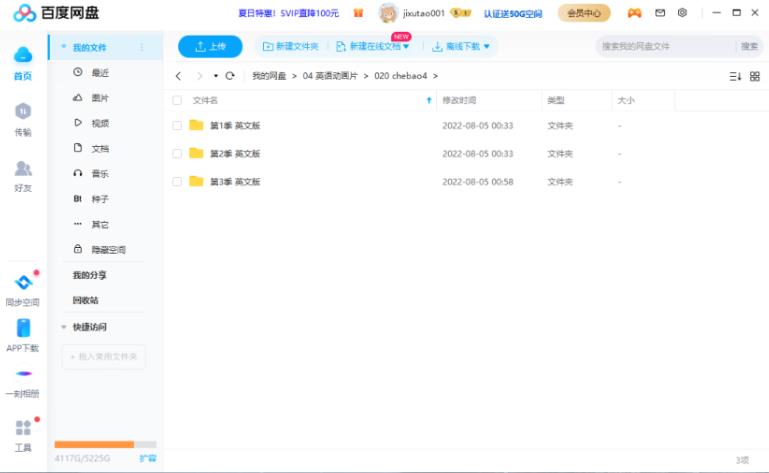
Task: Open the 传输 transfer section
Action: tap(23, 112)
